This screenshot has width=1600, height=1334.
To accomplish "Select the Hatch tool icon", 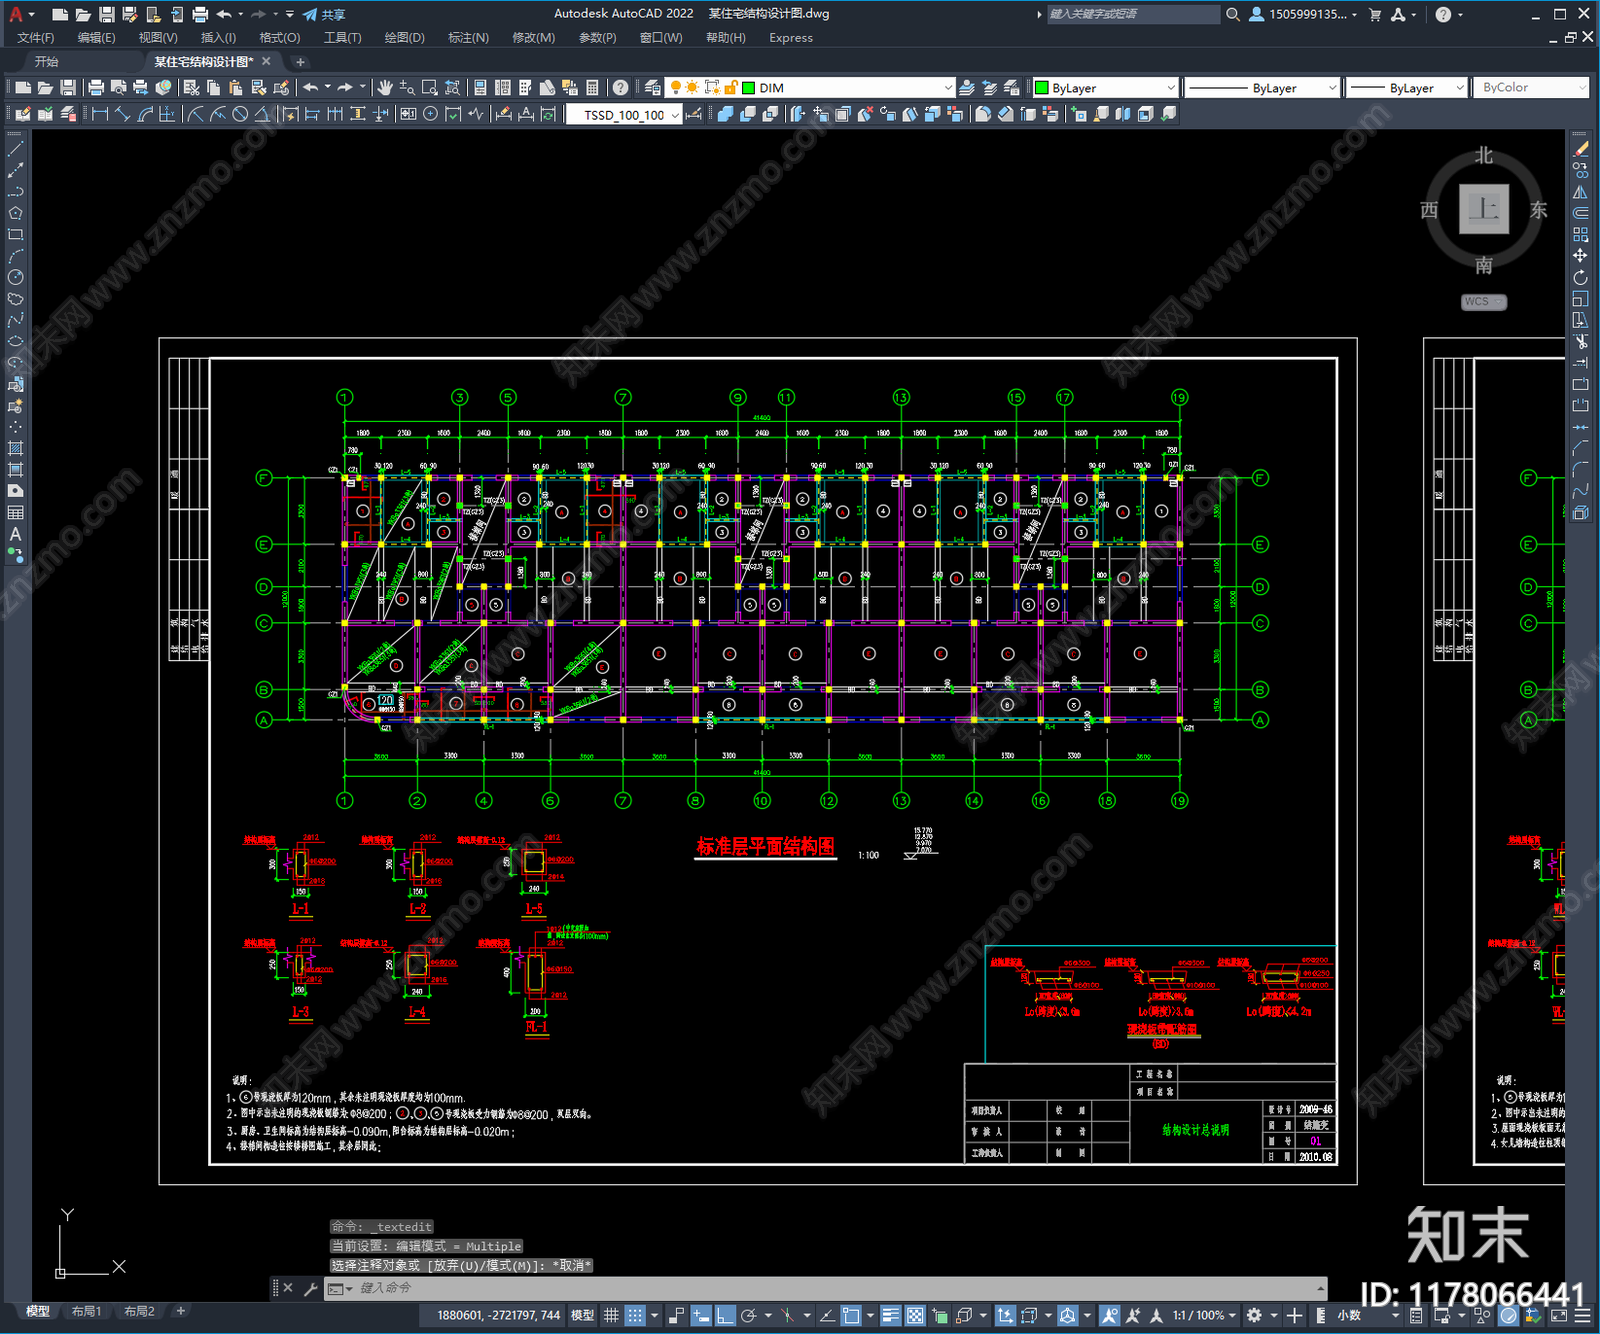I will click(x=15, y=448).
